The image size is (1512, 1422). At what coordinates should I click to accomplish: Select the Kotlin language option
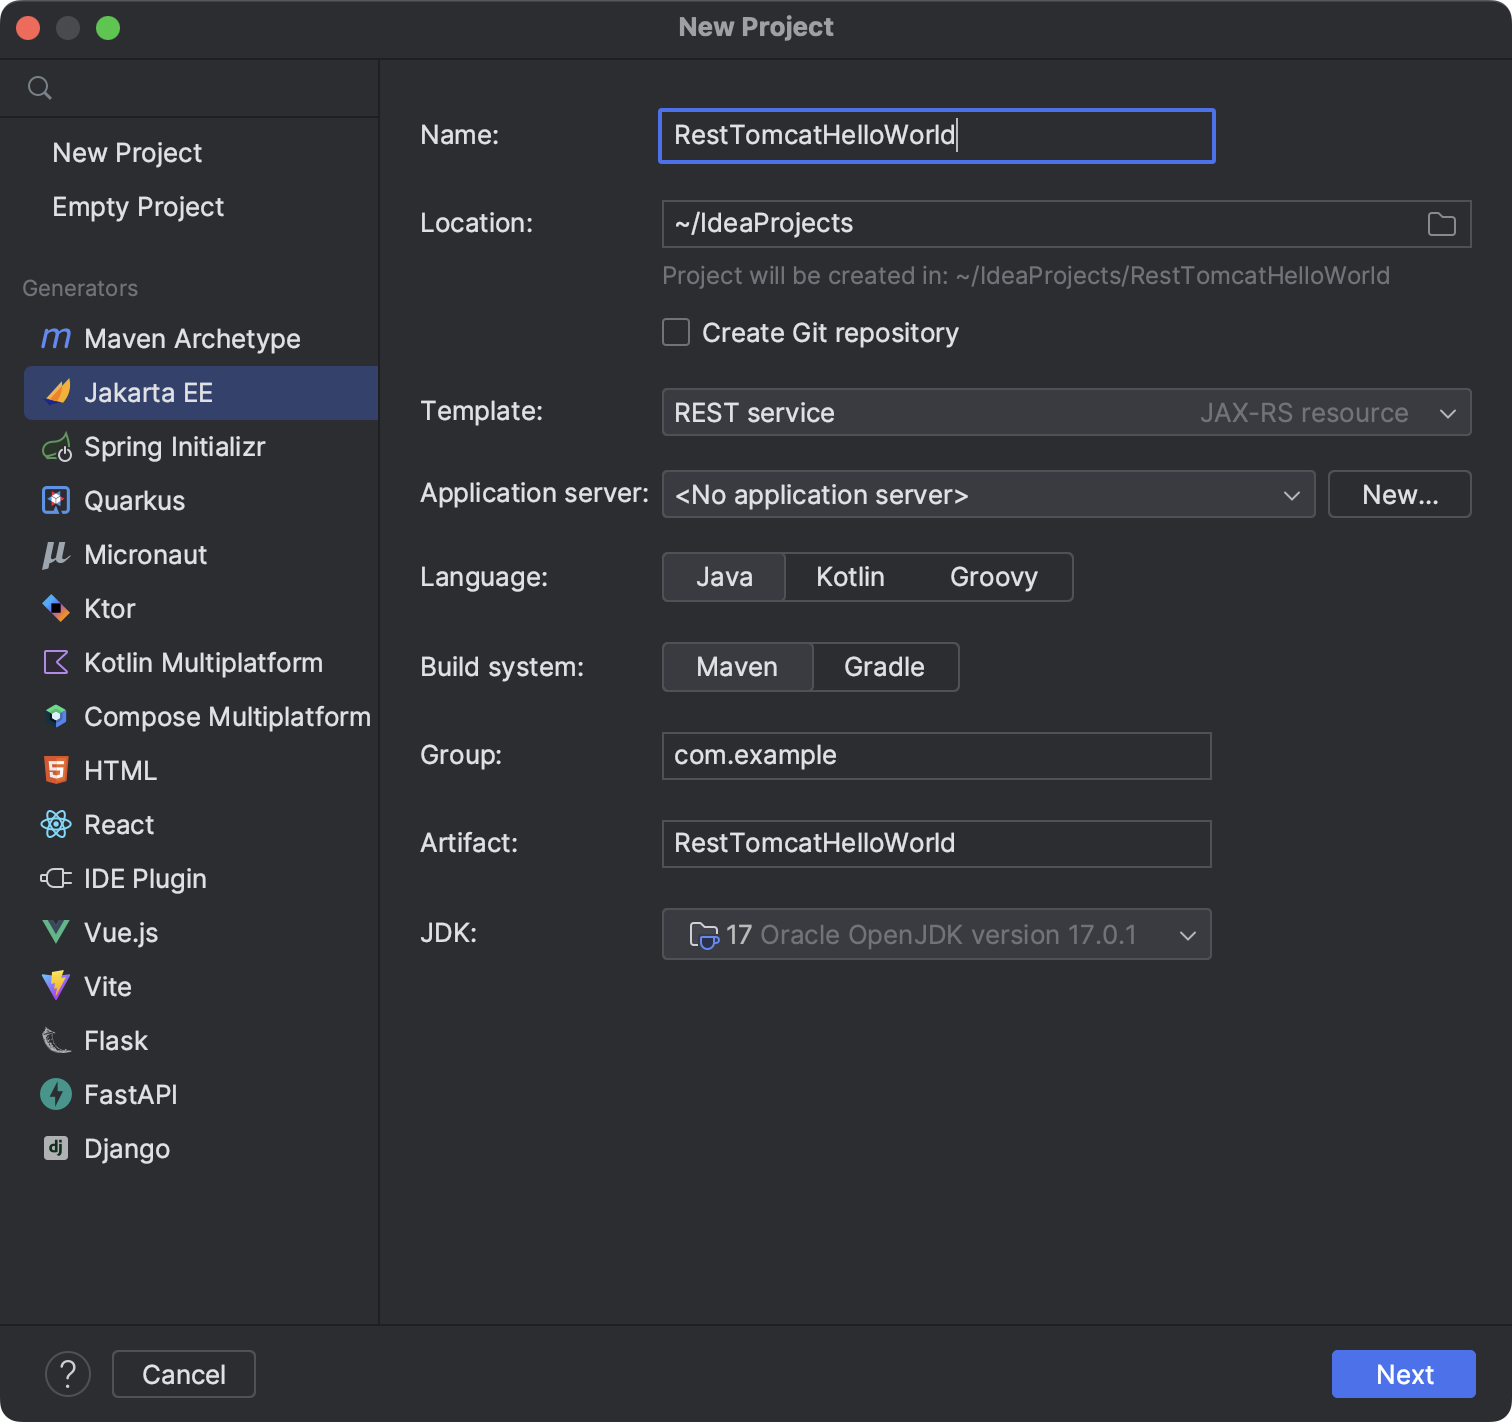849,577
